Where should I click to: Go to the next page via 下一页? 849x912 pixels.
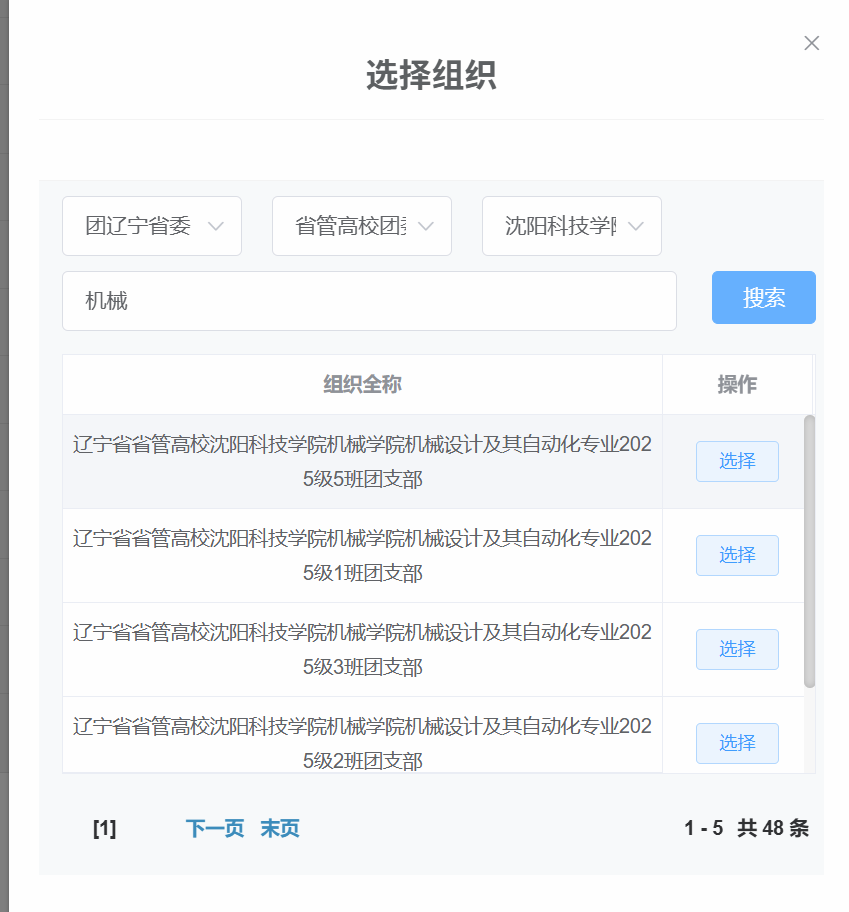(215, 829)
